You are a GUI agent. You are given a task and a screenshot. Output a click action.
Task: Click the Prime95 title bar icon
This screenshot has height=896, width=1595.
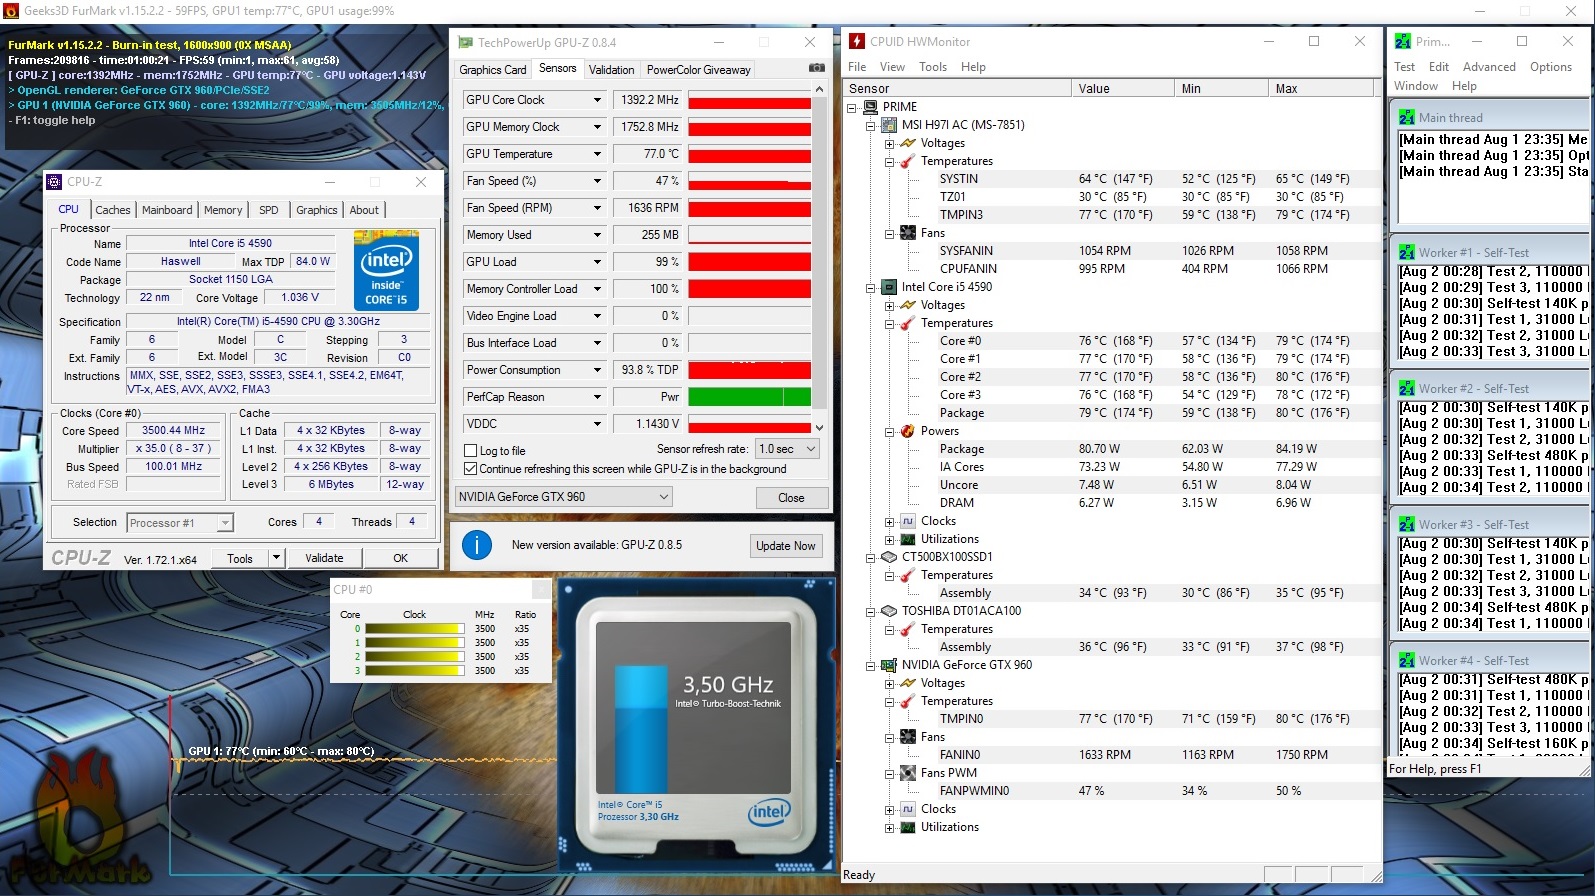point(1403,41)
